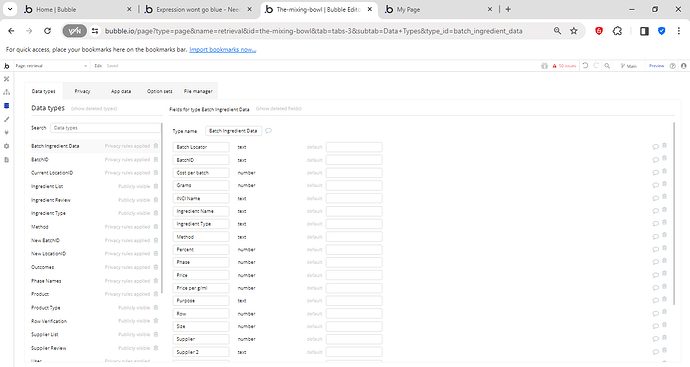
Task: Delete the Grams field
Action: [x=664, y=184]
